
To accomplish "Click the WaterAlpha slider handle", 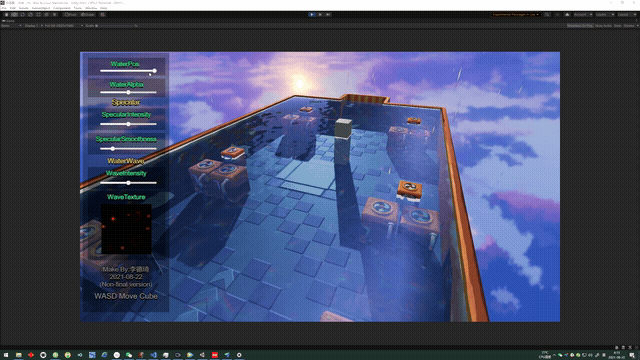I will 128,92.
